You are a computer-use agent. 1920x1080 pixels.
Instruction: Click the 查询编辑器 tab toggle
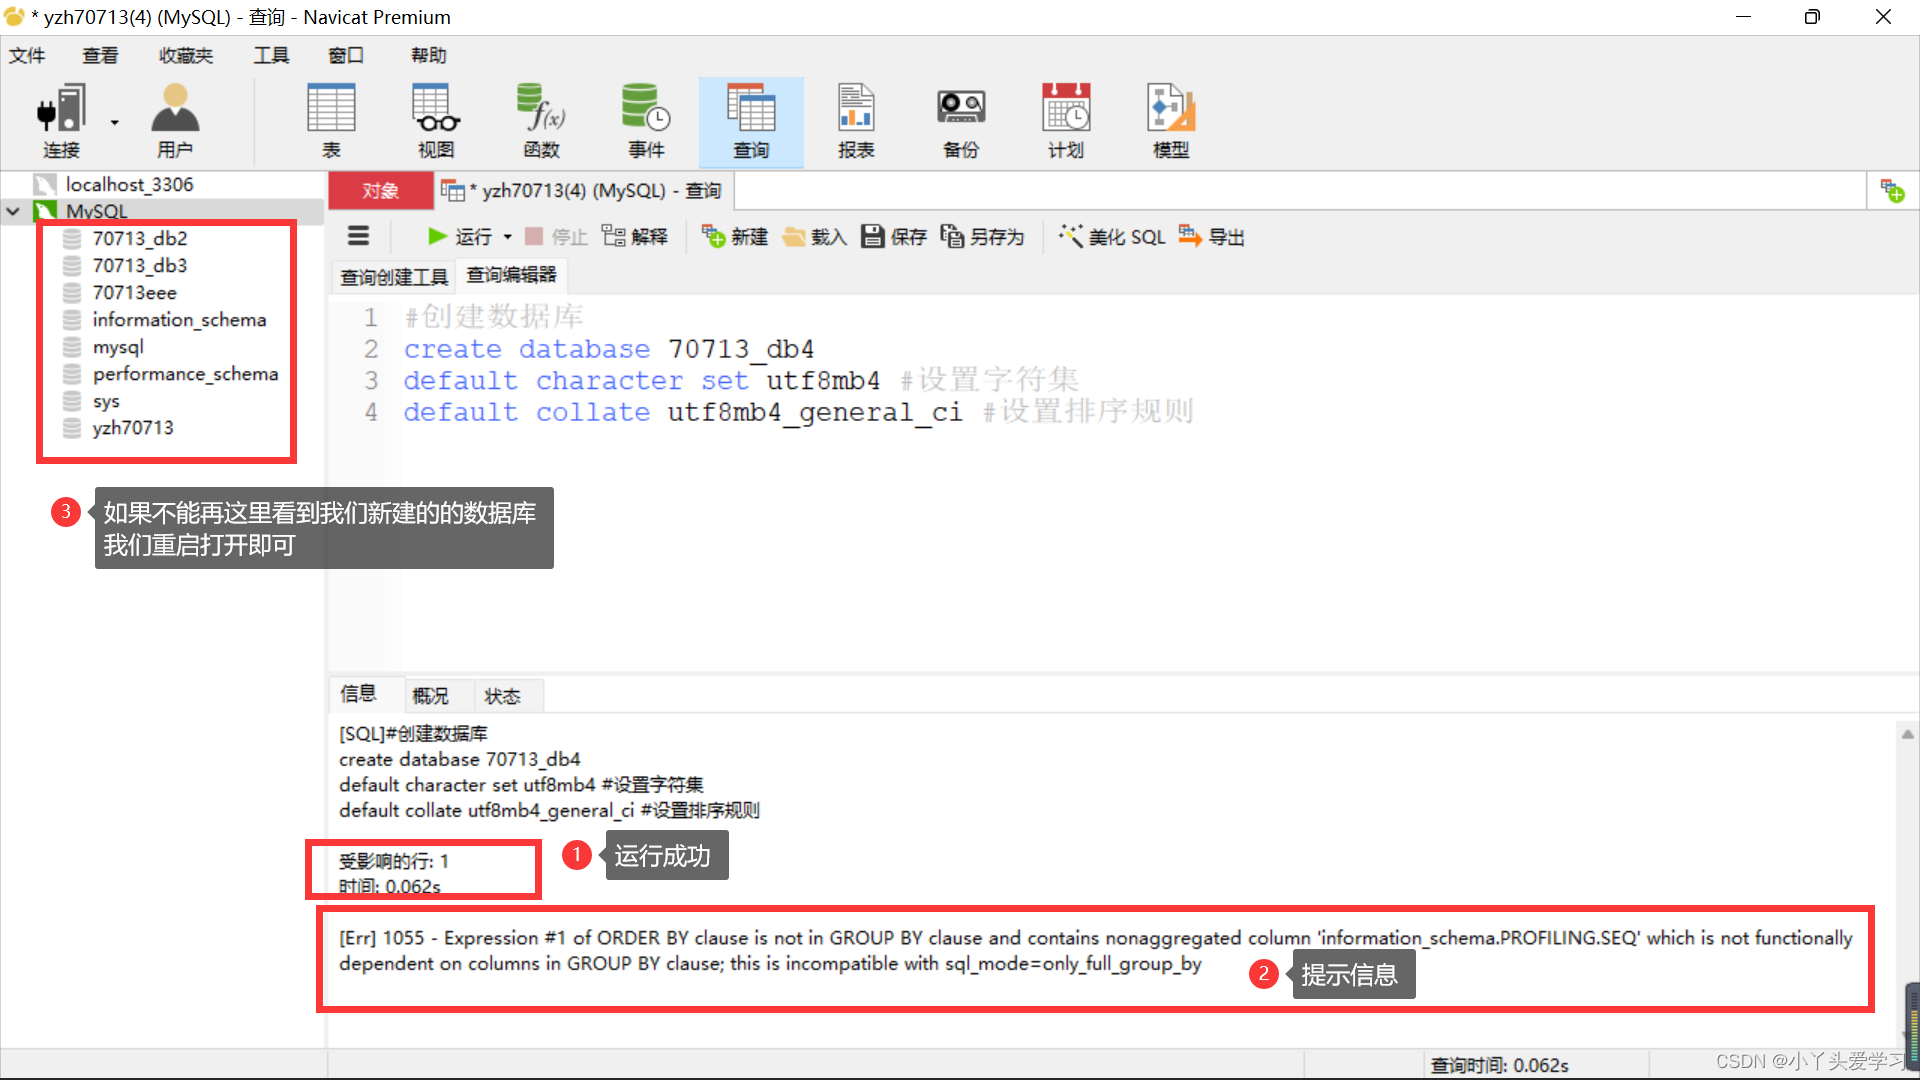point(512,274)
